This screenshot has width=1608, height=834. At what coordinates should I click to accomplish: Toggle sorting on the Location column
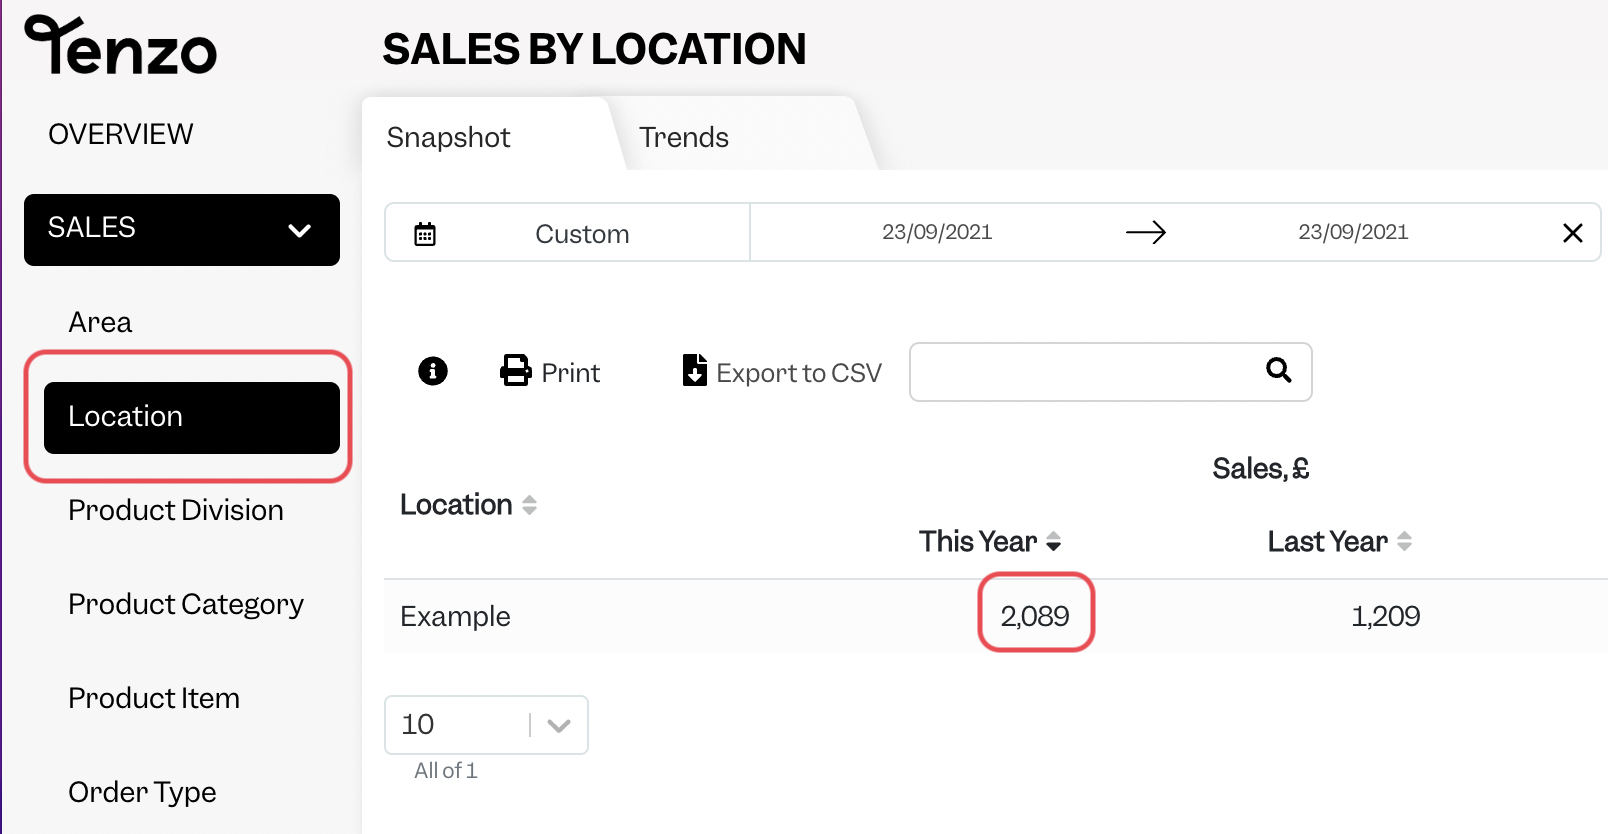(x=528, y=504)
